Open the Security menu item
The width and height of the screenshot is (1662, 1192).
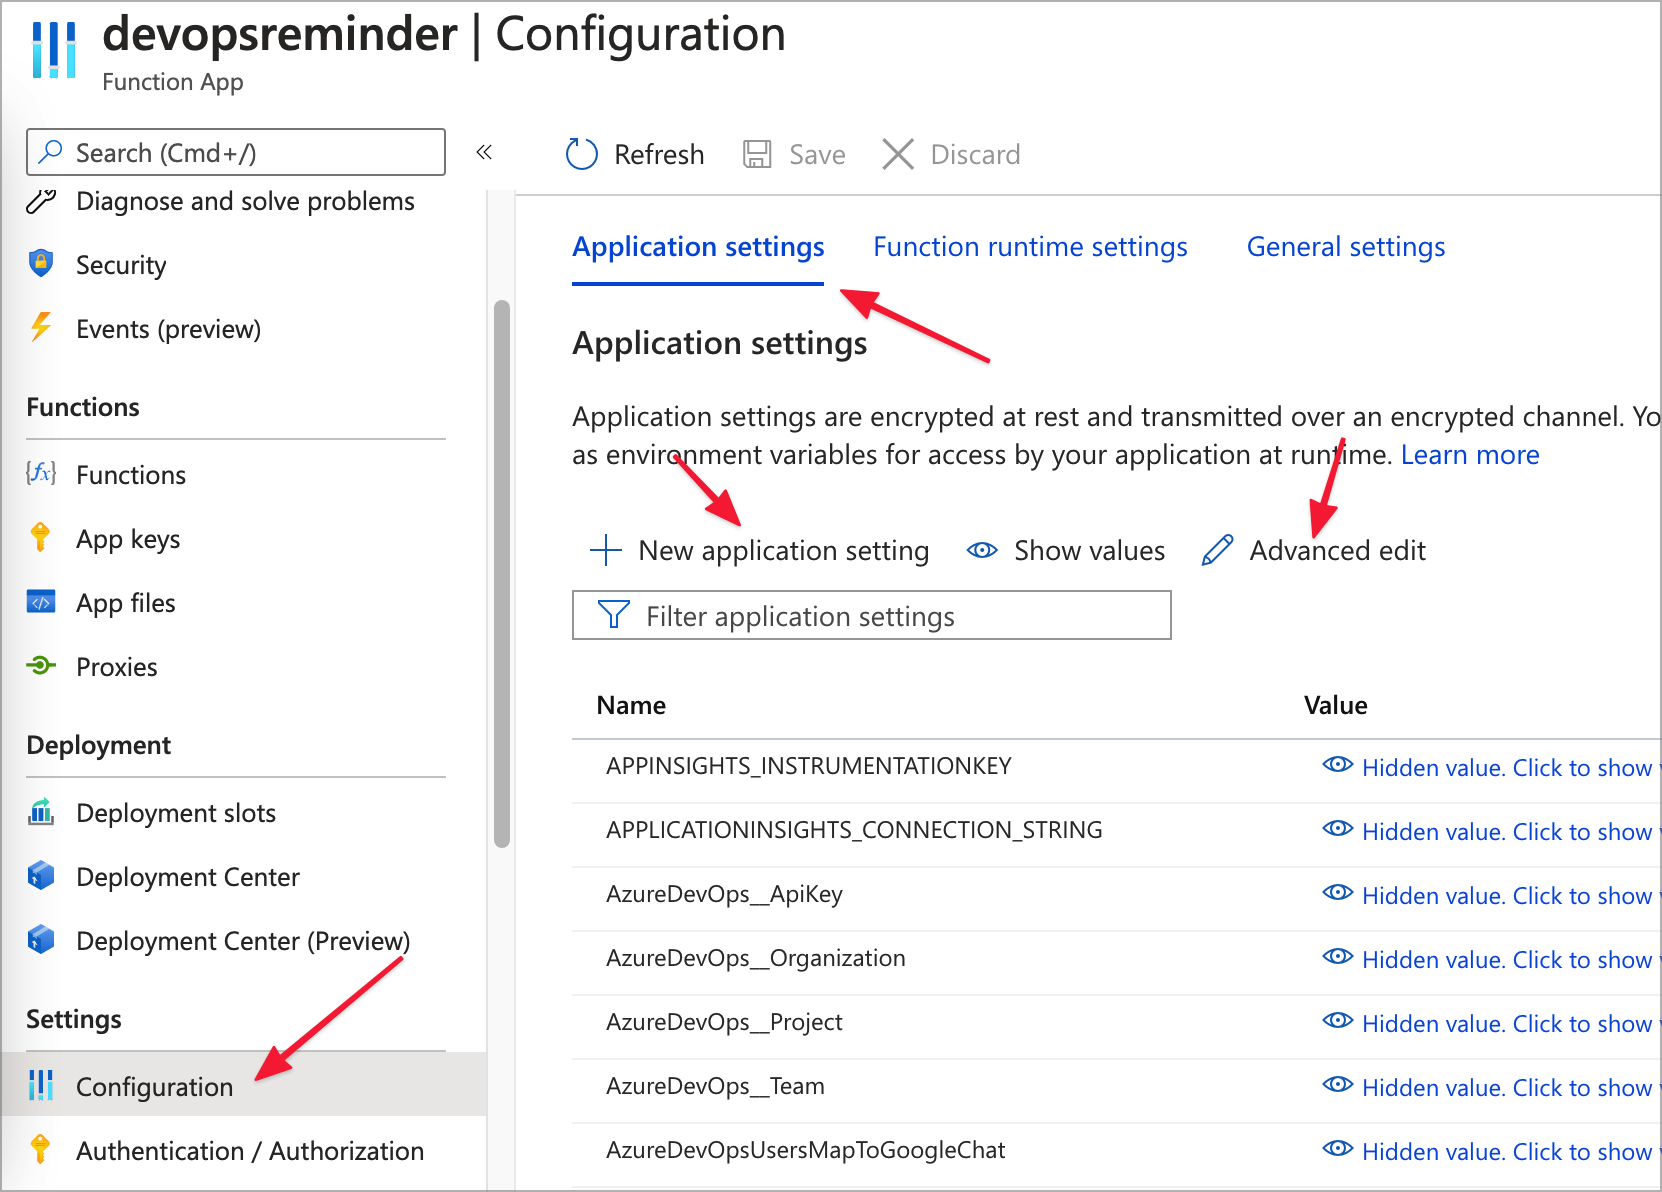(x=121, y=265)
